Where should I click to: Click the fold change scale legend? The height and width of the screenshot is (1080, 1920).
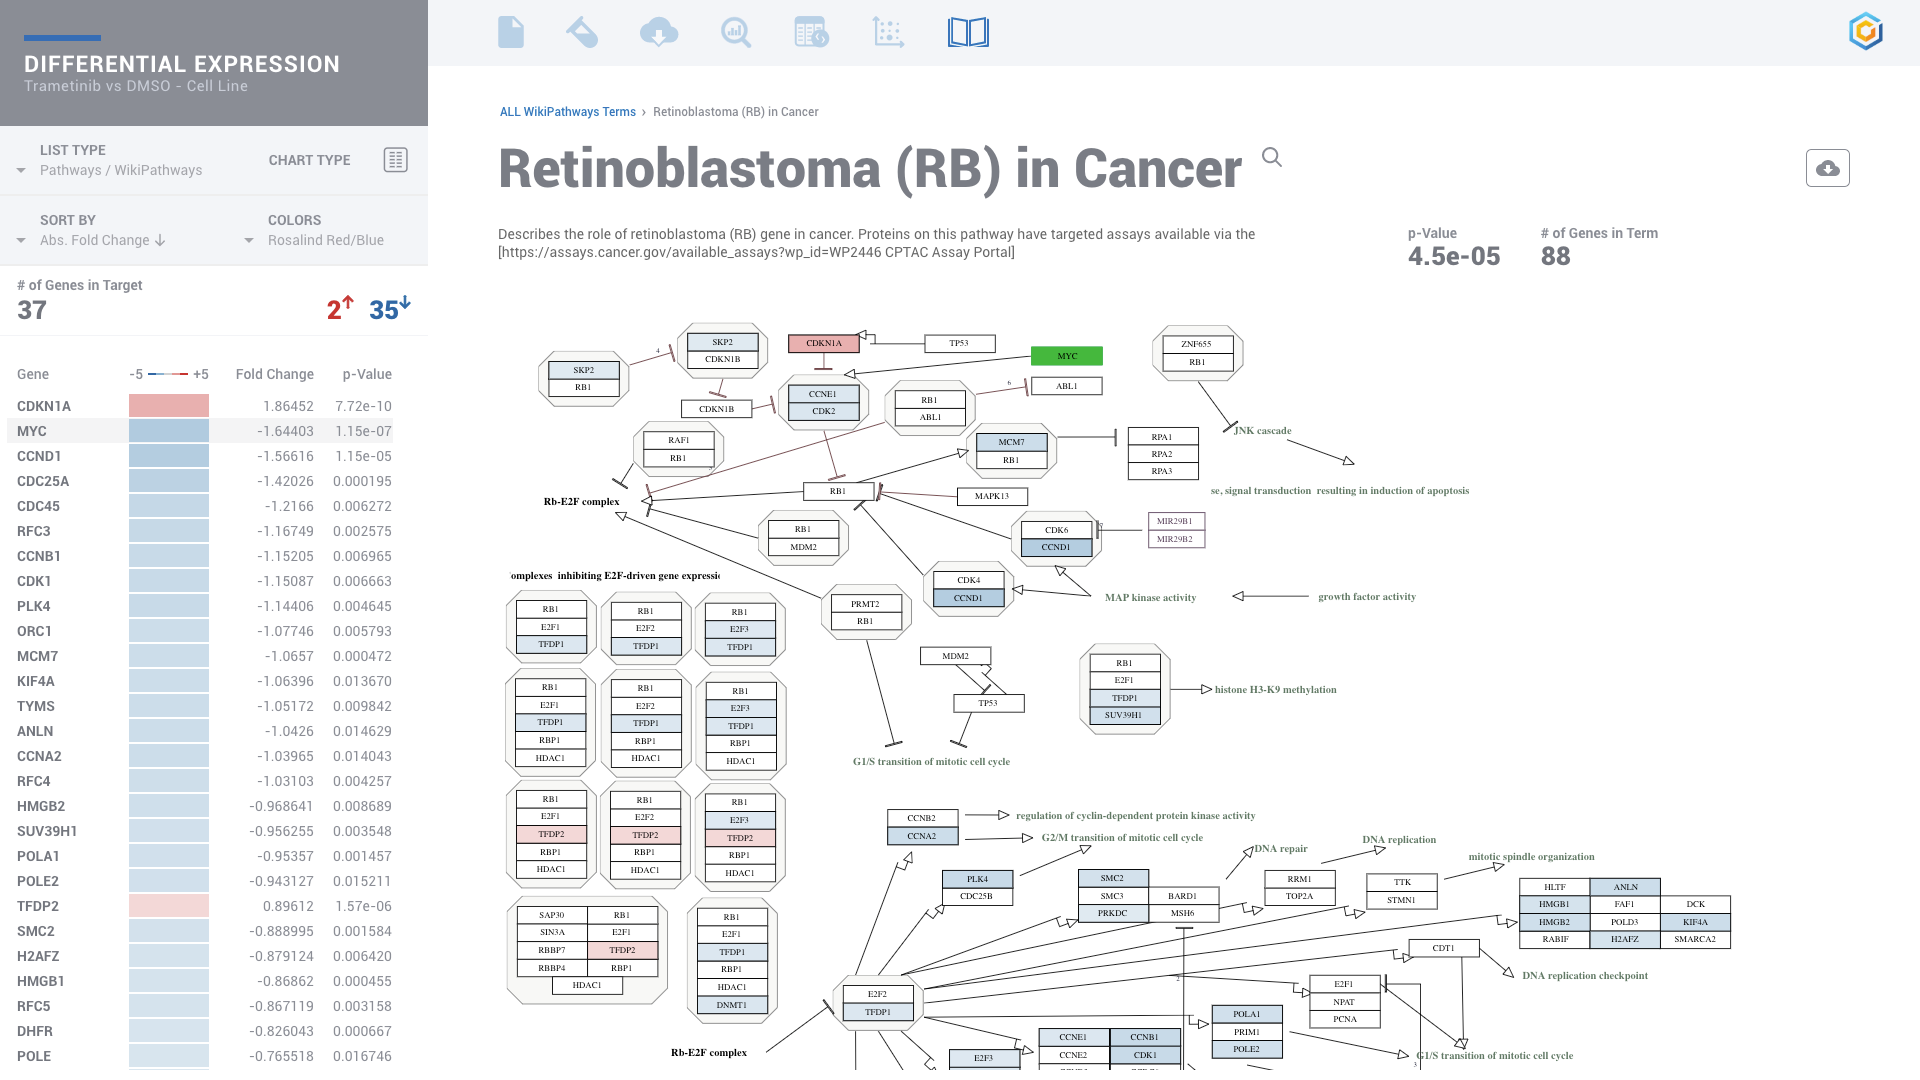[x=168, y=374]
